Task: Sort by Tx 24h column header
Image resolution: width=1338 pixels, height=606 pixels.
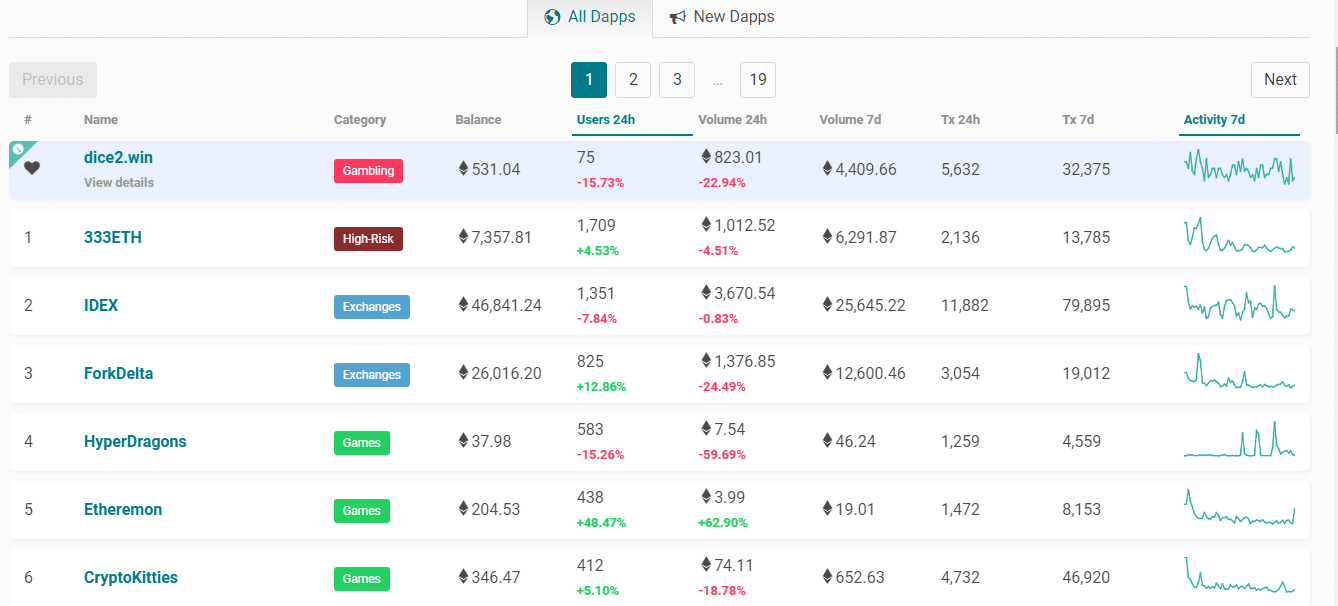Action: click(x=960, y=120)
